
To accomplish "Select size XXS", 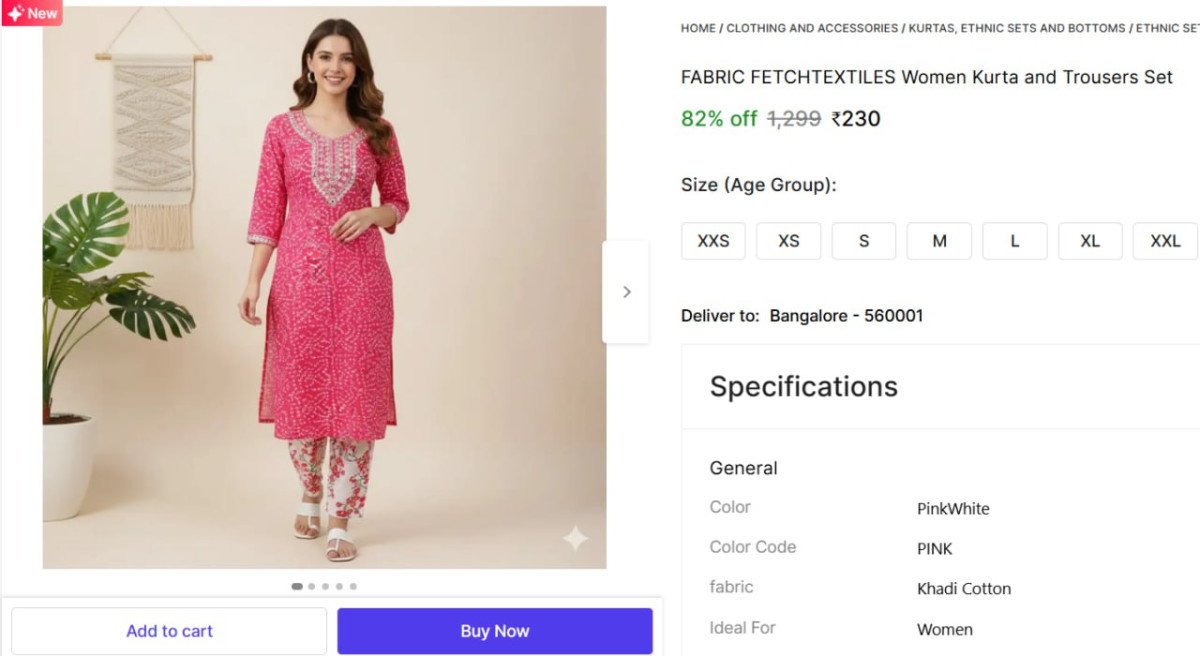I will [713, 241].
